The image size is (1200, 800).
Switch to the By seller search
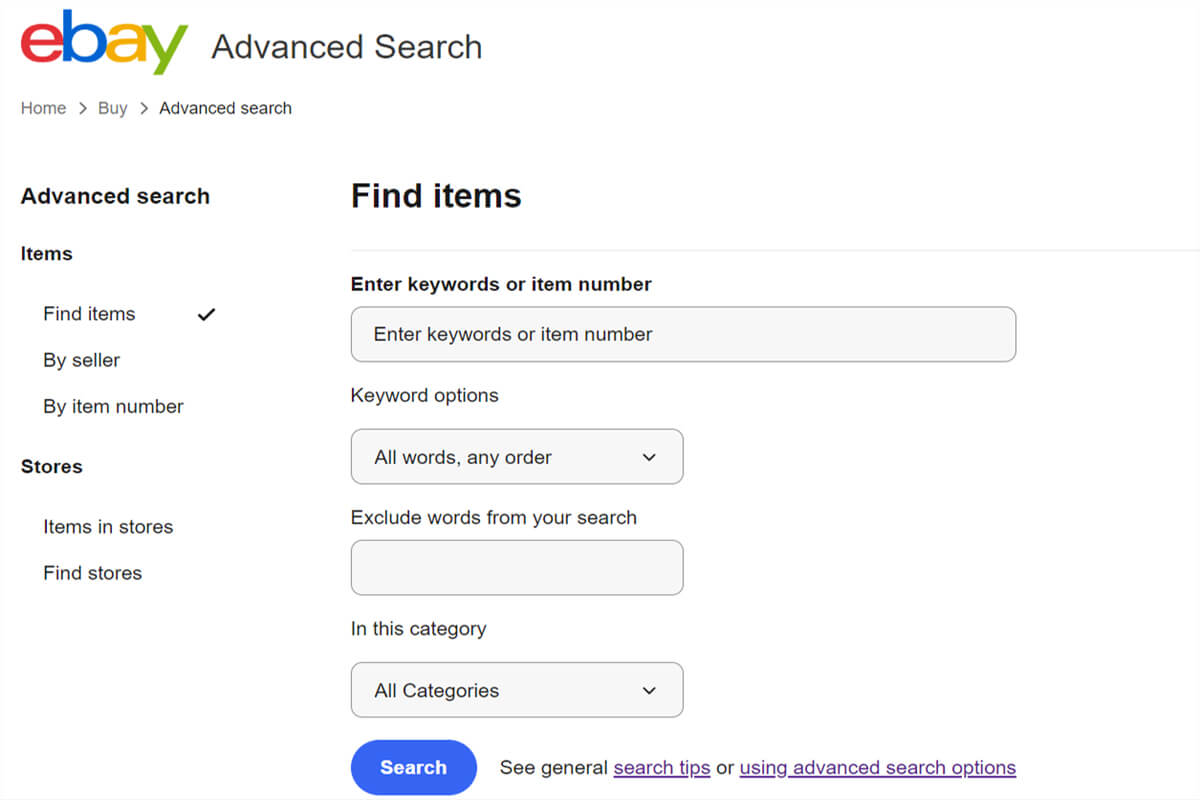point(82,360)
